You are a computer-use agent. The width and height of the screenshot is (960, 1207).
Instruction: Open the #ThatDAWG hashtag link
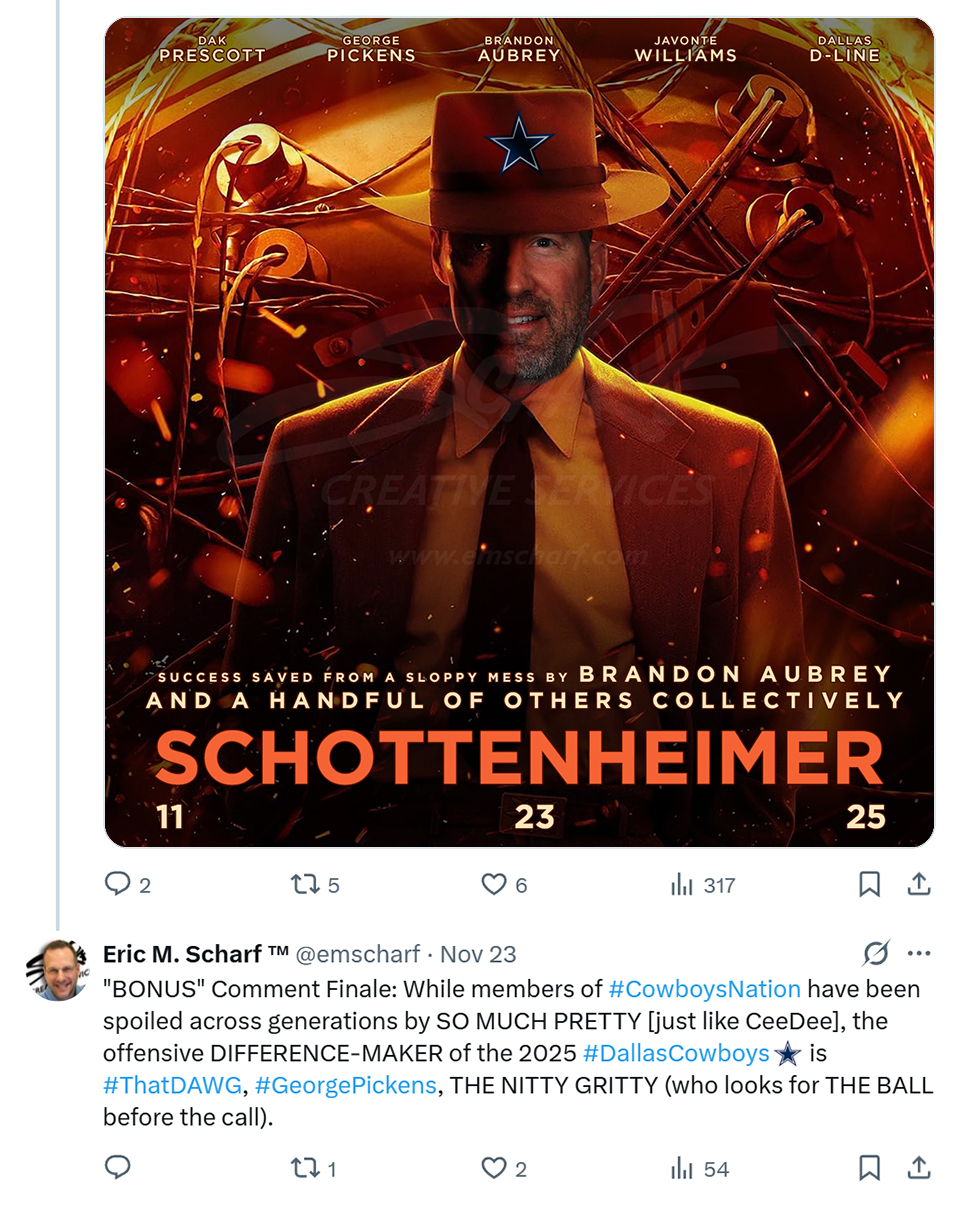[x=172, y=1085]
